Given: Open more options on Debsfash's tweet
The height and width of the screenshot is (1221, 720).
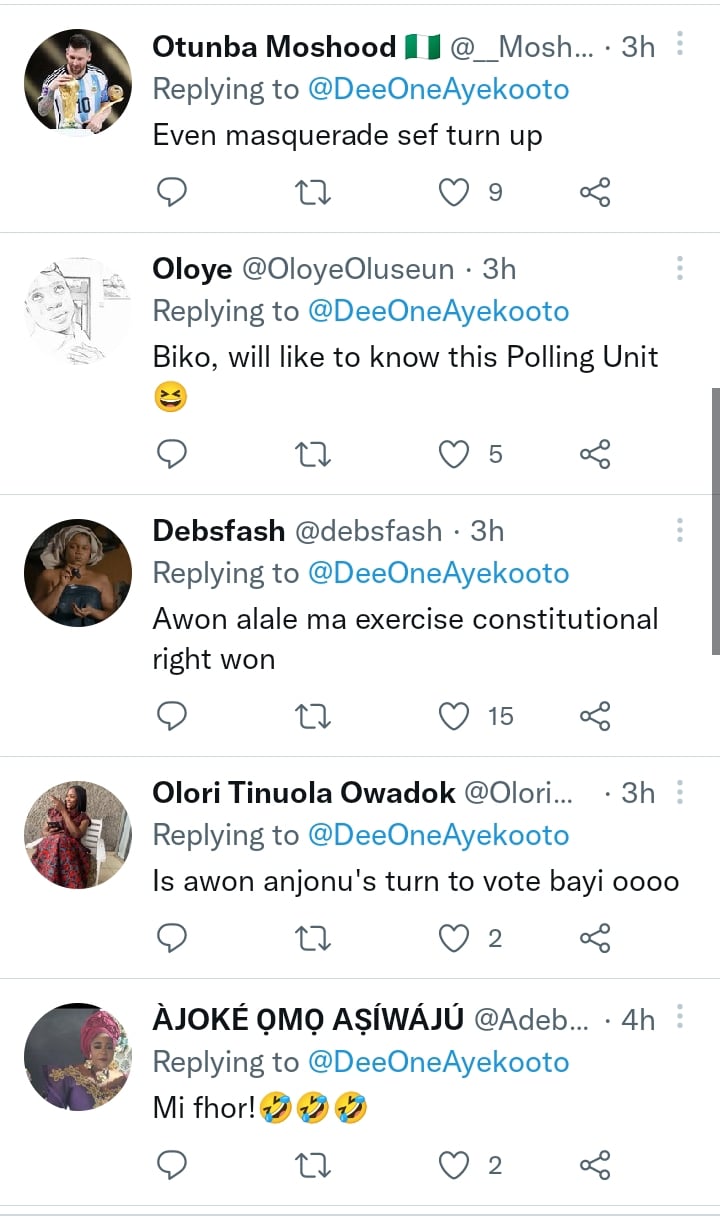Looking at the screenshot, I should (x=680, y=530).
